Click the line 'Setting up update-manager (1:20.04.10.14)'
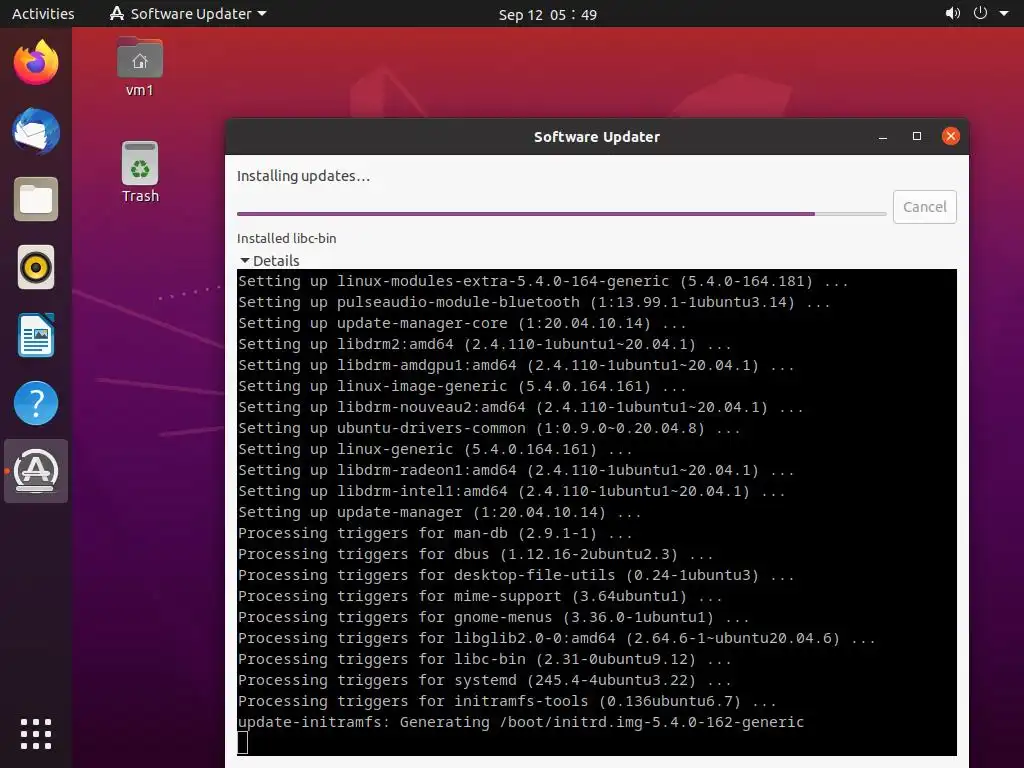Screen dimensions: 1024x768 point(440,512)
